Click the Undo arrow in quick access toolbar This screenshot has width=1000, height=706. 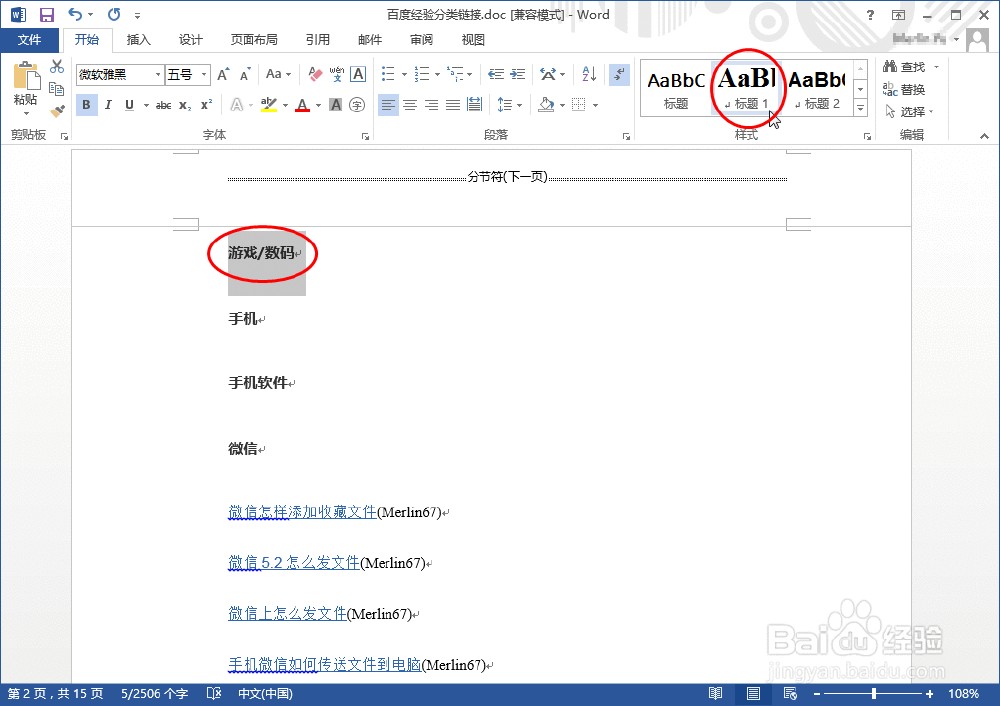coord(75,14)
